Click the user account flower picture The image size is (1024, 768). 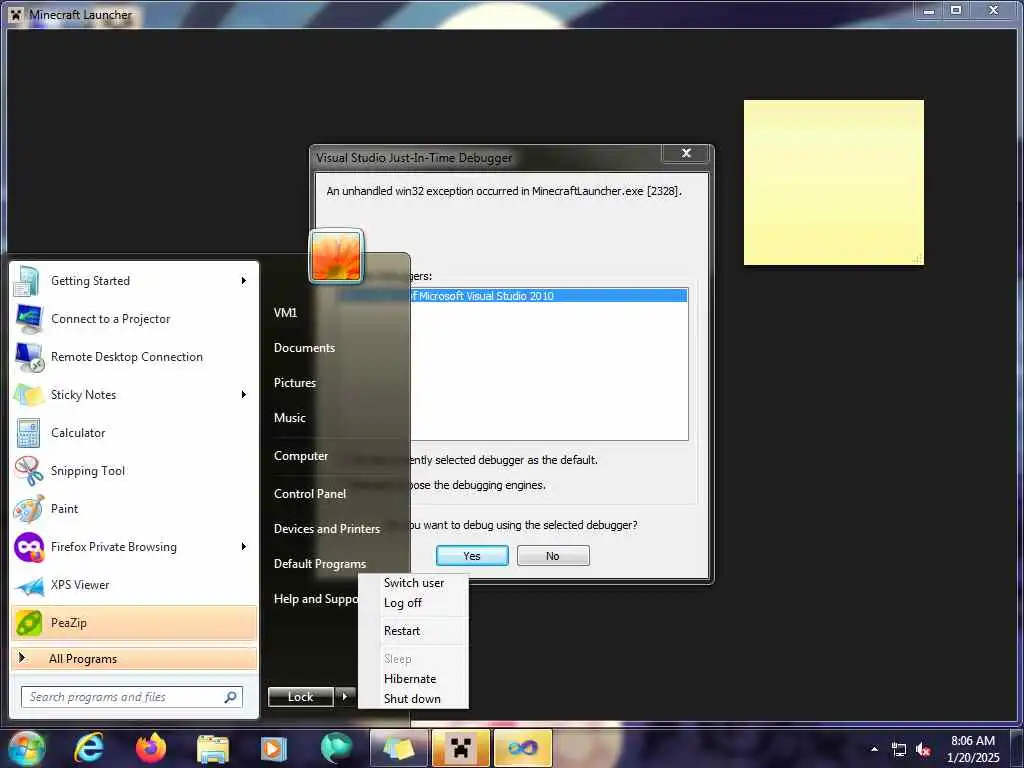pos(336,256)
